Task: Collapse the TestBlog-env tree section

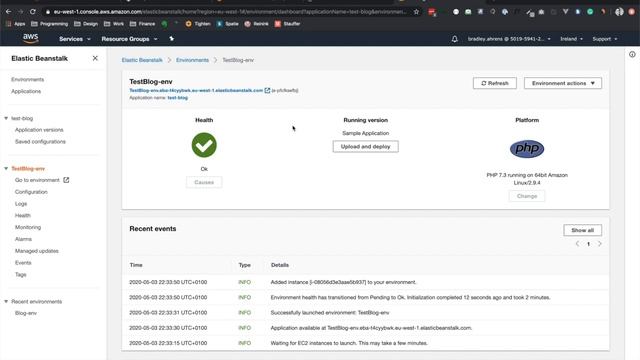Action: tap(6, 169)
